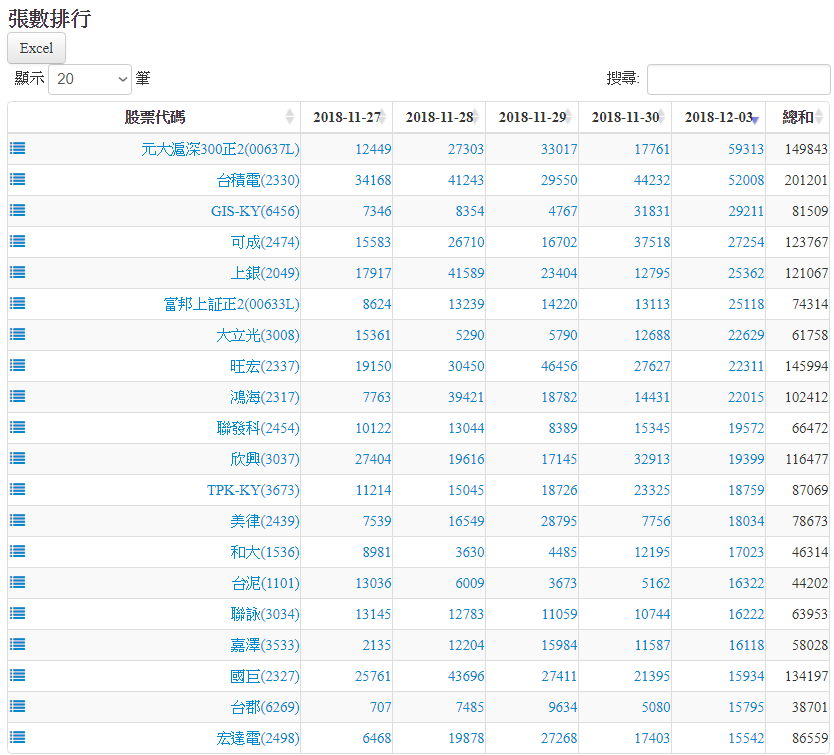The image size is (834, 755).
Task: Click the list icon for 聯發科(2454) row
Action: pyautogui.click(x=18, y=428)
